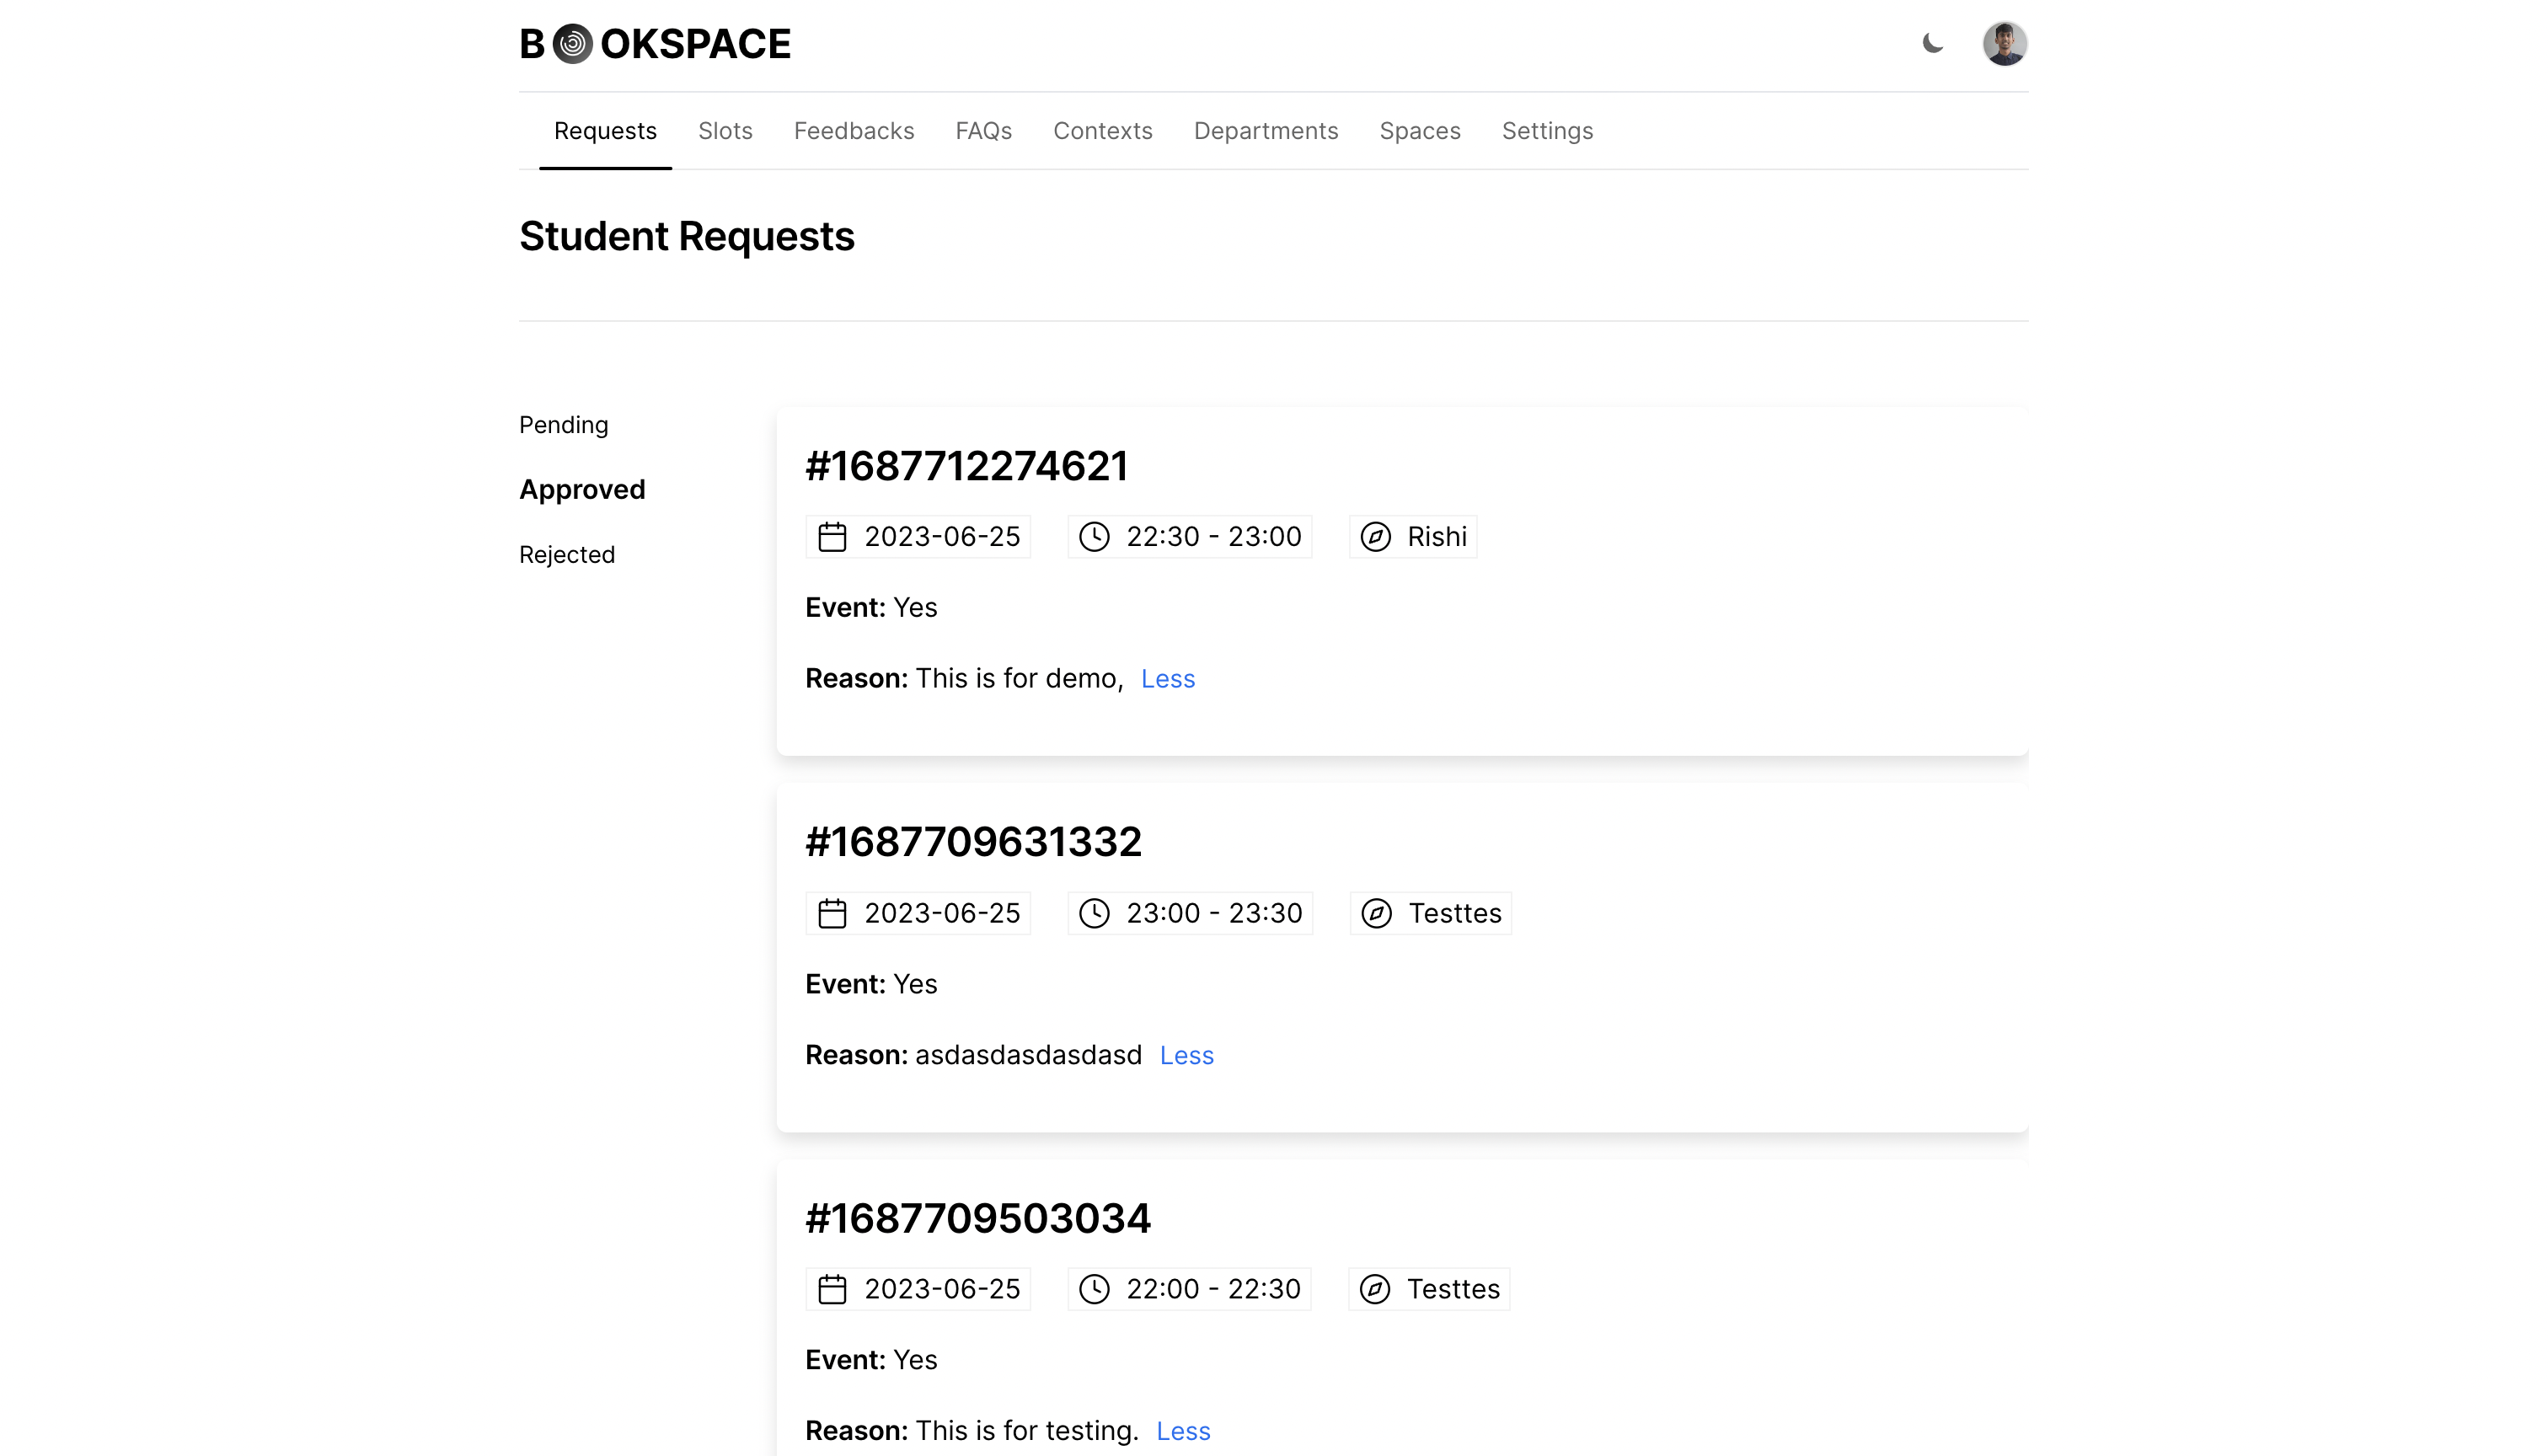The height and width of the screenshot is (1456, 2548).
Task: Click time range 22:30 - 23:00
Action: click(1214, 537)
